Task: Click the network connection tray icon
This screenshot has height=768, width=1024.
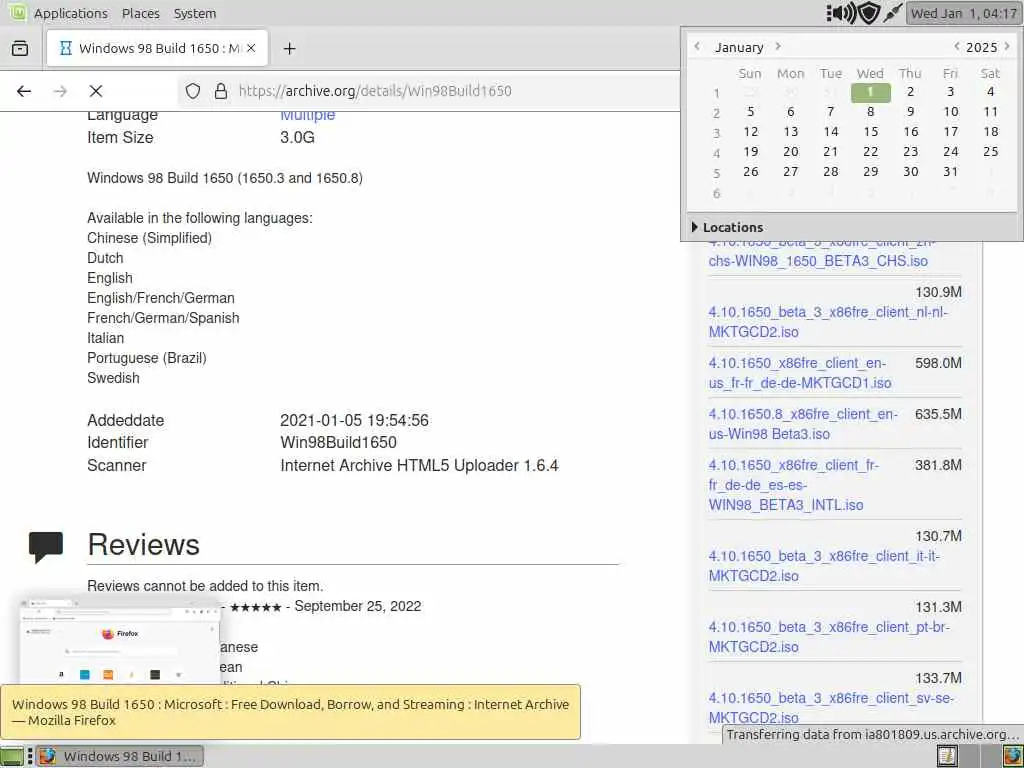Action: (x=892, y=13)
